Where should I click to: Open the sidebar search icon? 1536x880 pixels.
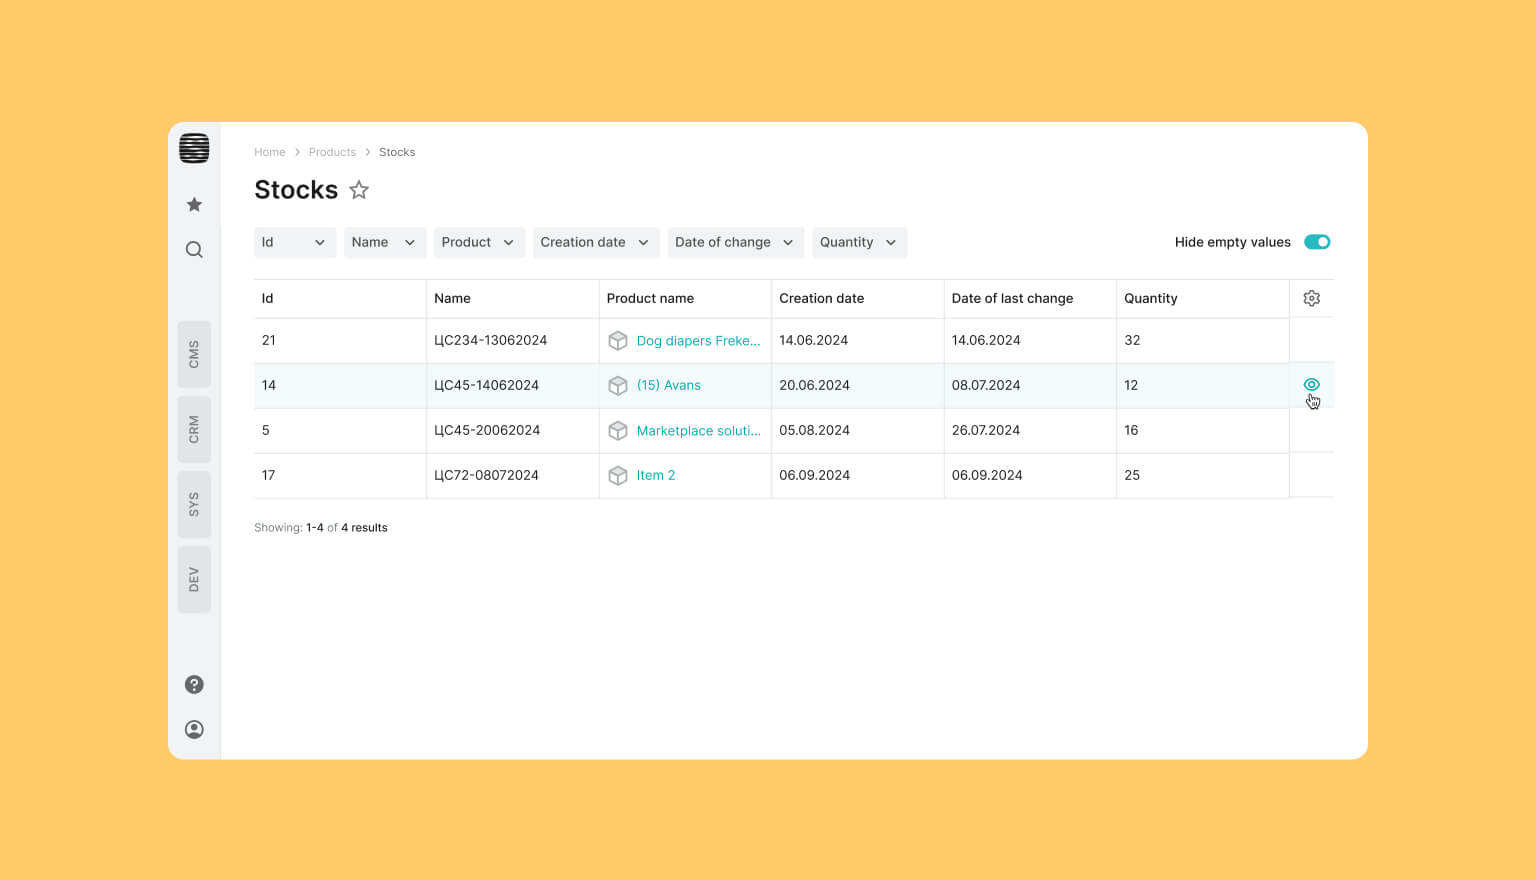[194, 249]
